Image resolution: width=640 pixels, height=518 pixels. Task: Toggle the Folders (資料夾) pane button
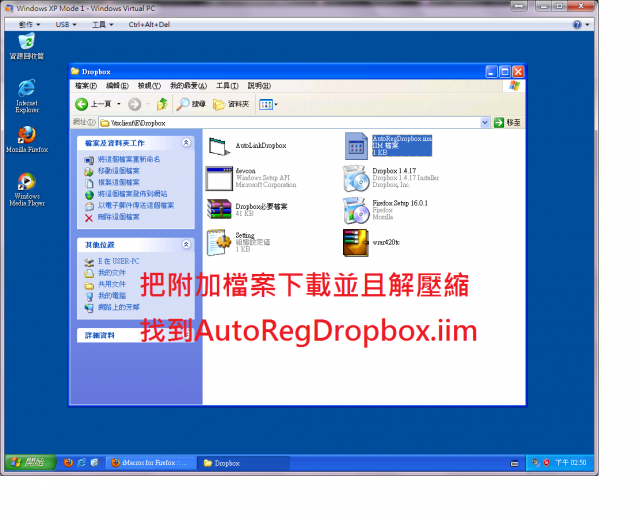[231, 104]
